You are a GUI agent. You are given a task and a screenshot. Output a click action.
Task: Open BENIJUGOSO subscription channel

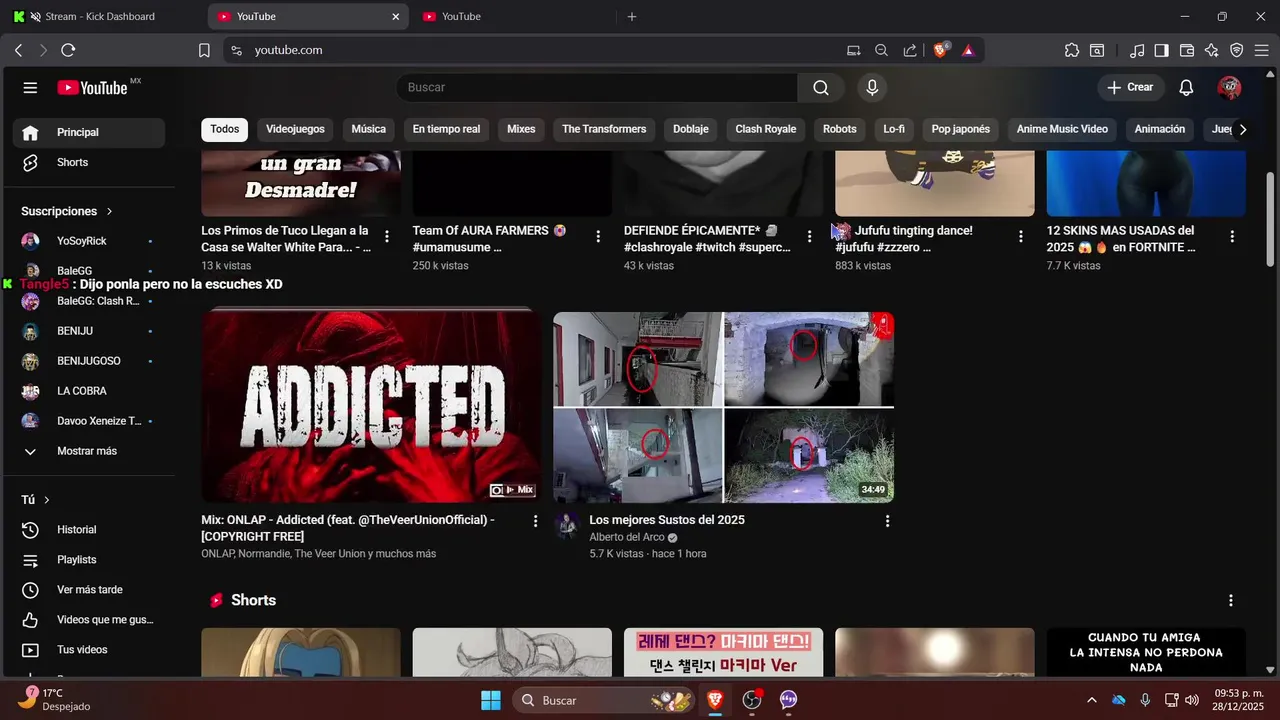[89, 361]
